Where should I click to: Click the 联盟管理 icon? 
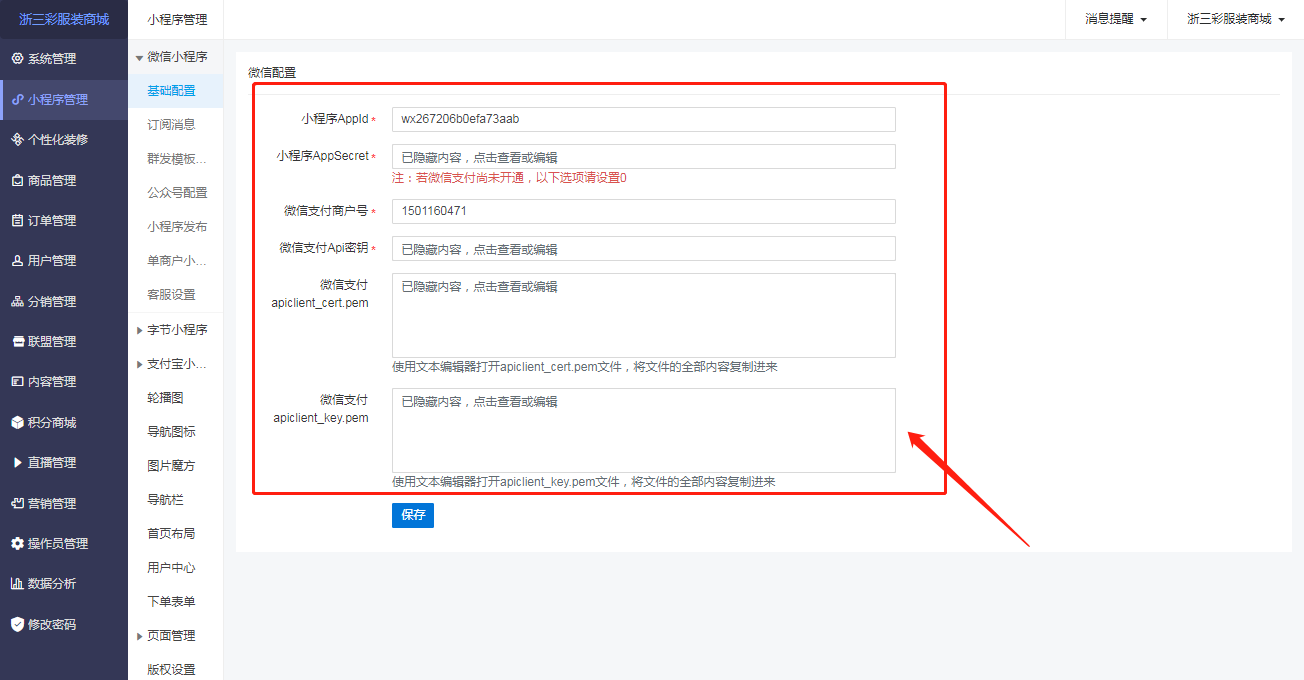tap(17, 341)
